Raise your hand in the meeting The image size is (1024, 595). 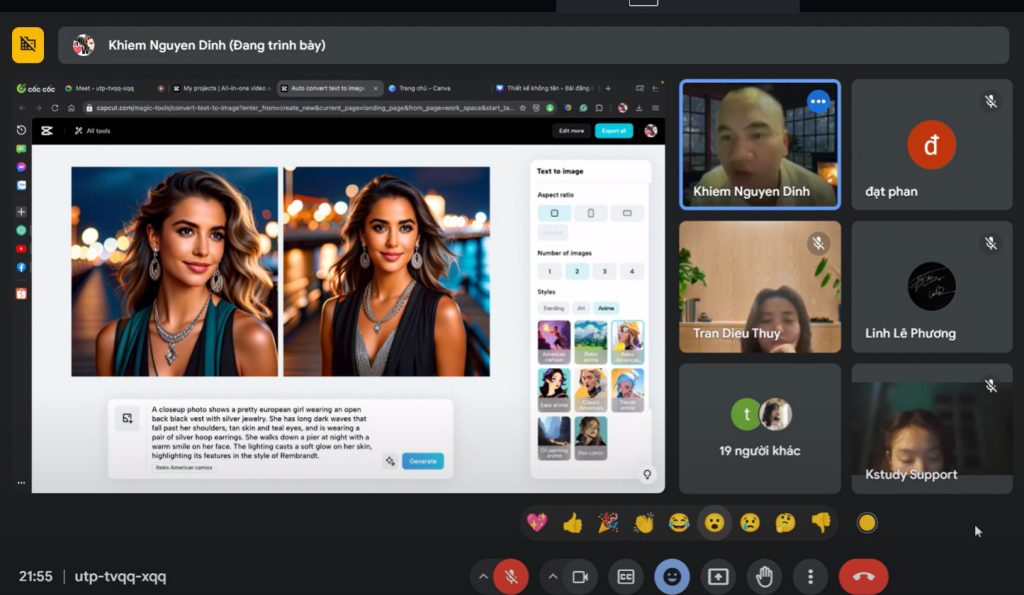tap(762, 576)
